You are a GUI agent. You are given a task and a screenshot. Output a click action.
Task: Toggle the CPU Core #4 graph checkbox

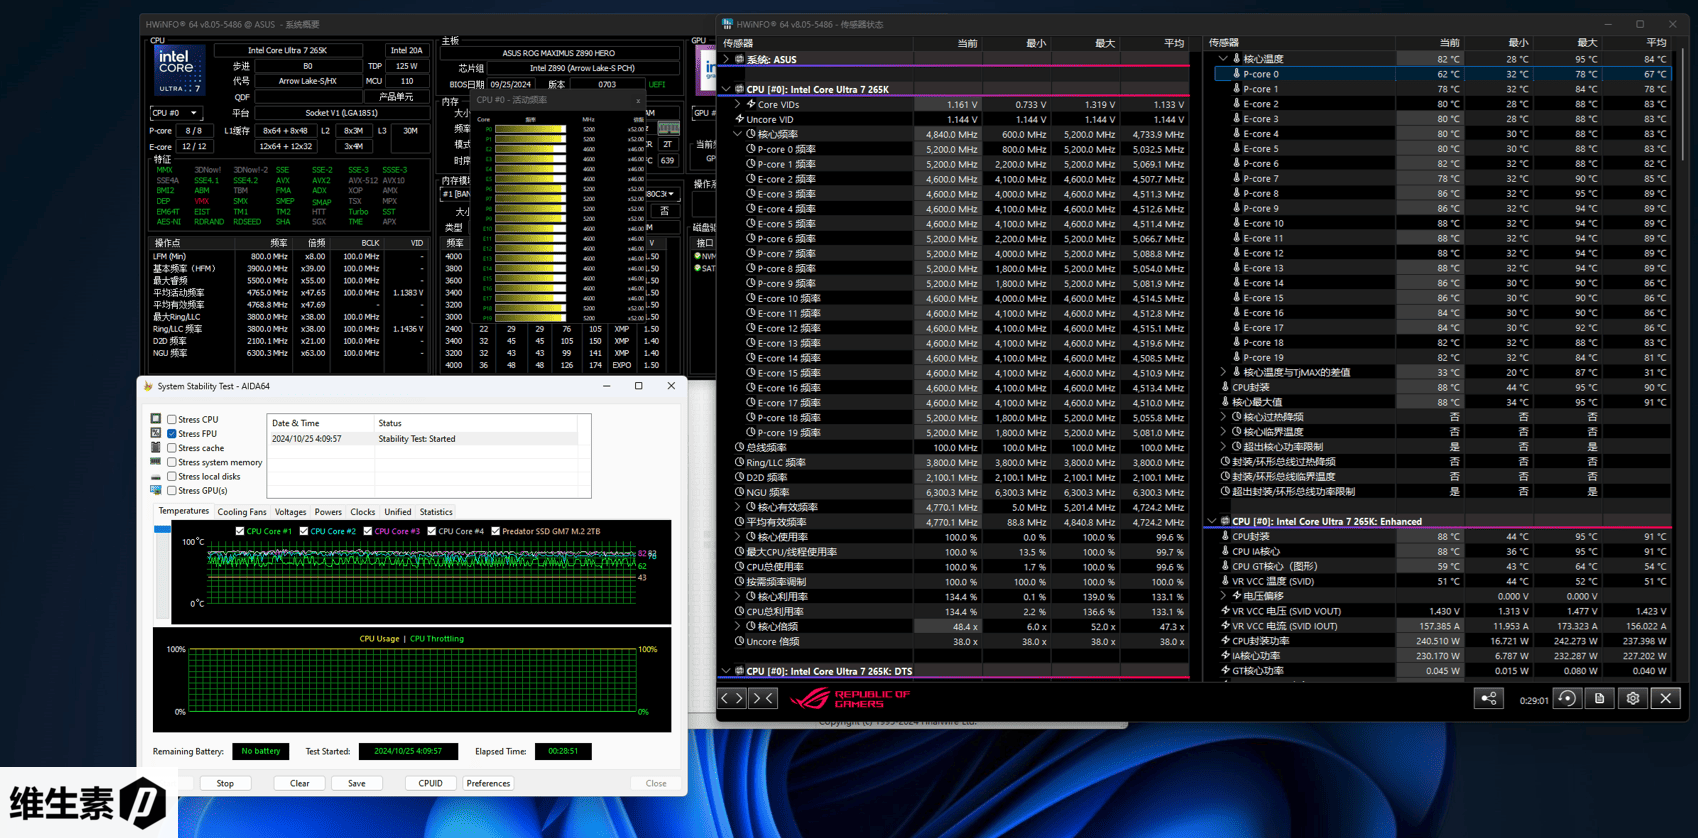click(432, 531)
